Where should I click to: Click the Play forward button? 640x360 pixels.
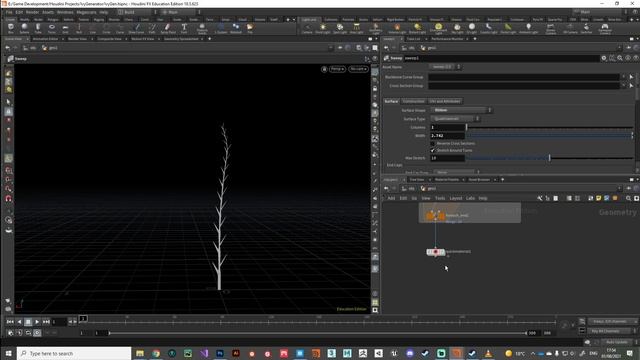pyautogui.click(x=37, y=322)
